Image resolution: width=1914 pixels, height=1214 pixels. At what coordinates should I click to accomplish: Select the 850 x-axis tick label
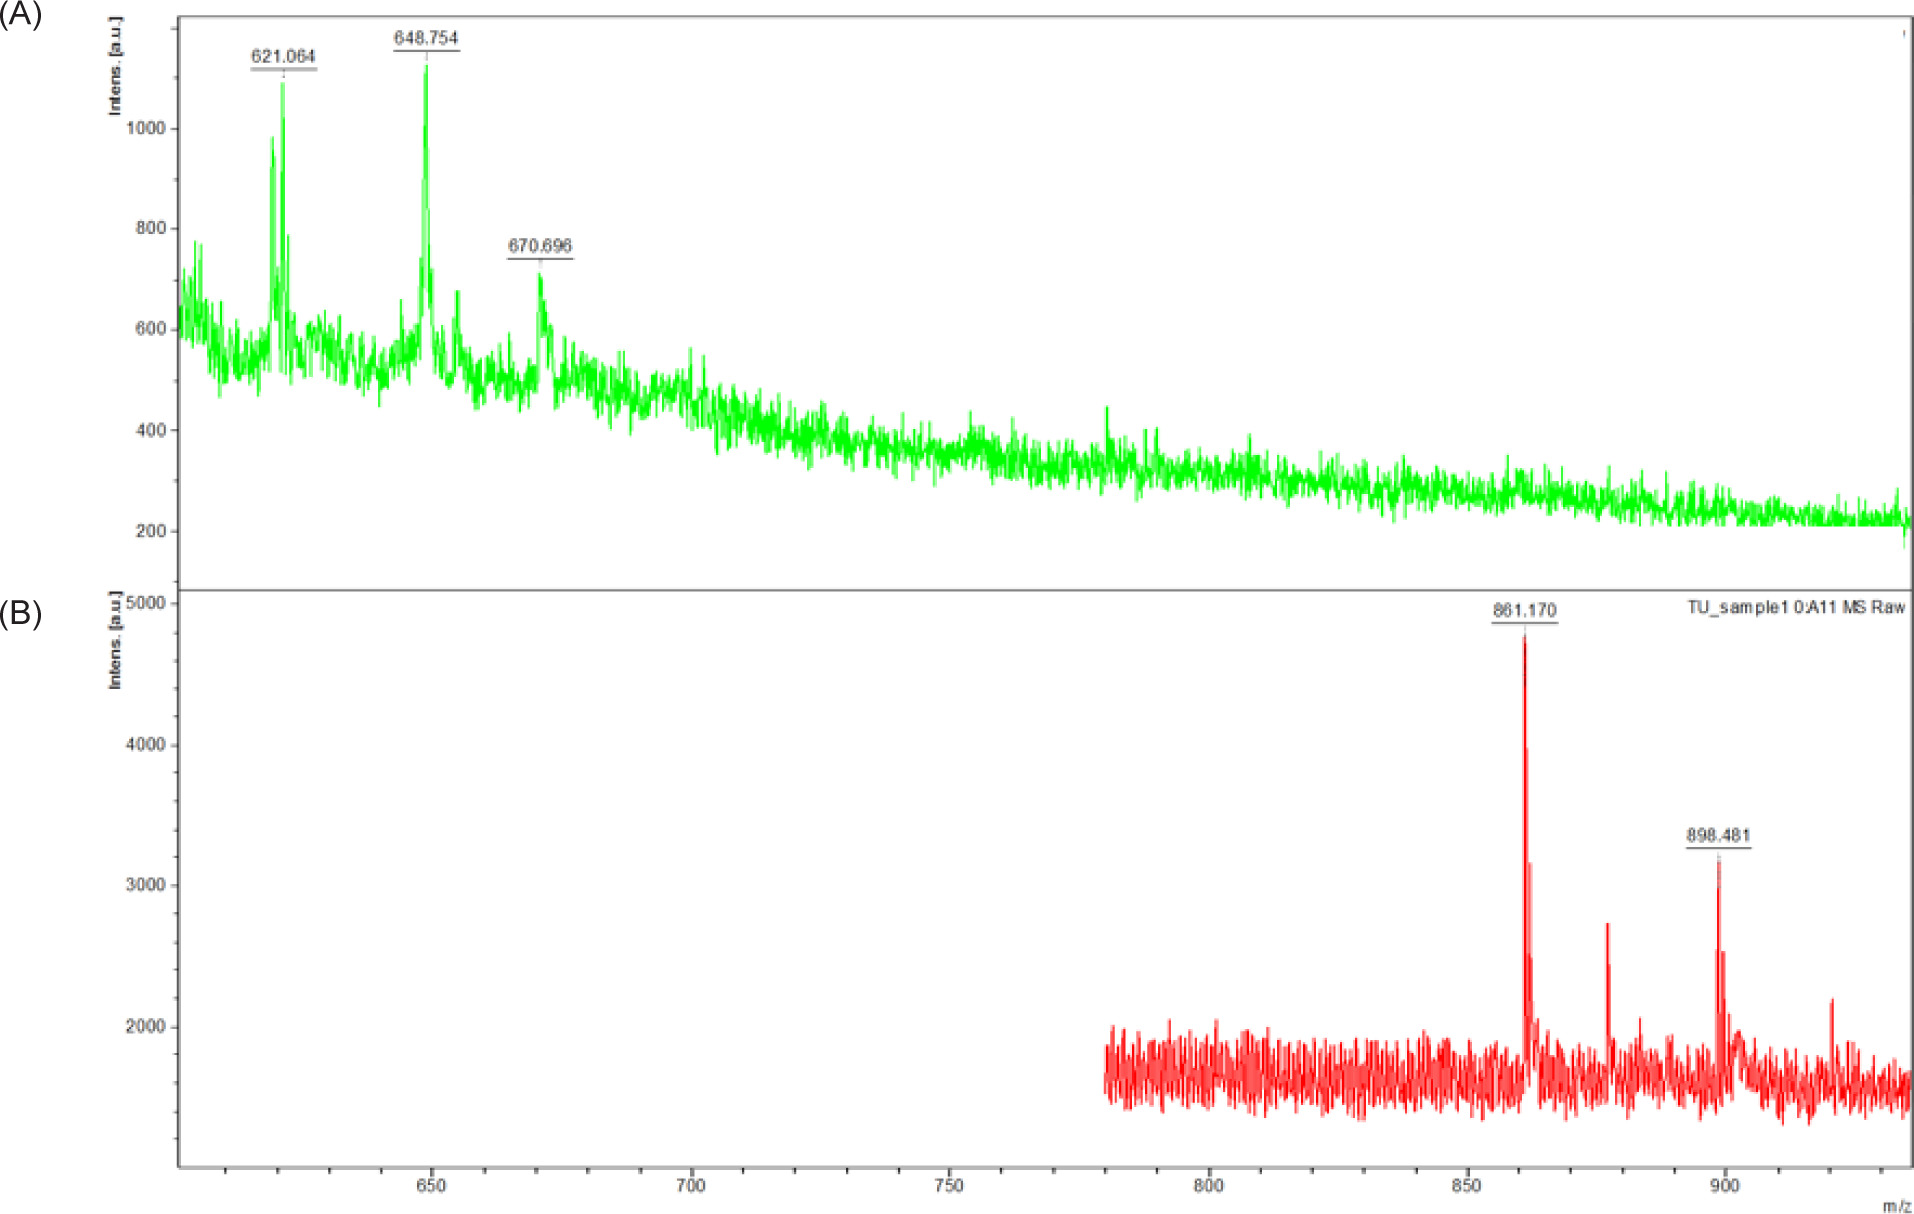[1466, 1186]
